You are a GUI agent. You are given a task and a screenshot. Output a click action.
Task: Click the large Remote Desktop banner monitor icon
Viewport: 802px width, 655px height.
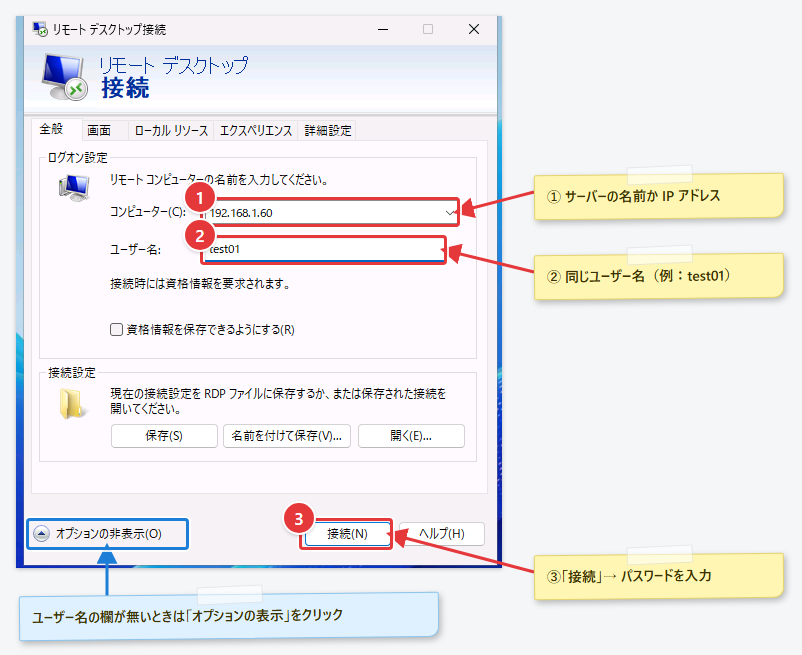tap(64, 77)
